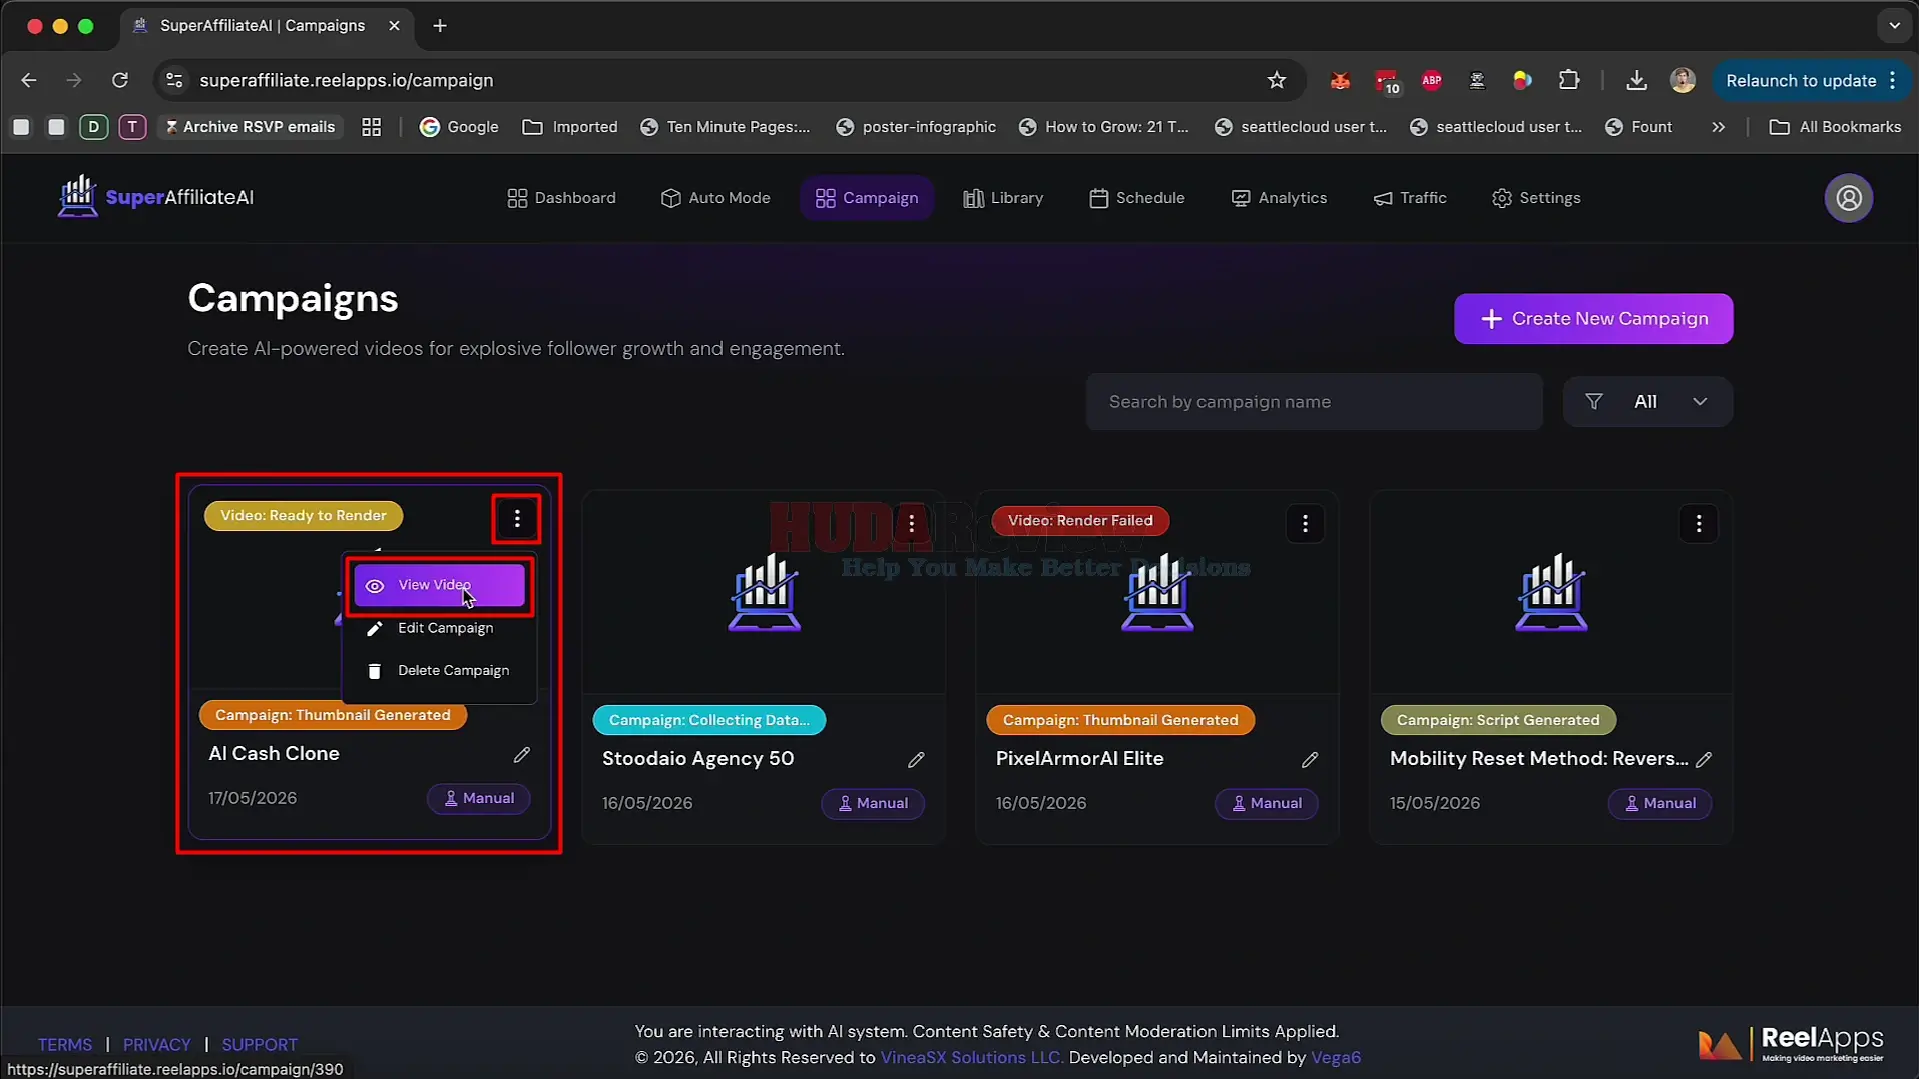The image size is (1919, 1079).
Task: Click the Campaign: Collecting Data badge
Action: point(709,720)
